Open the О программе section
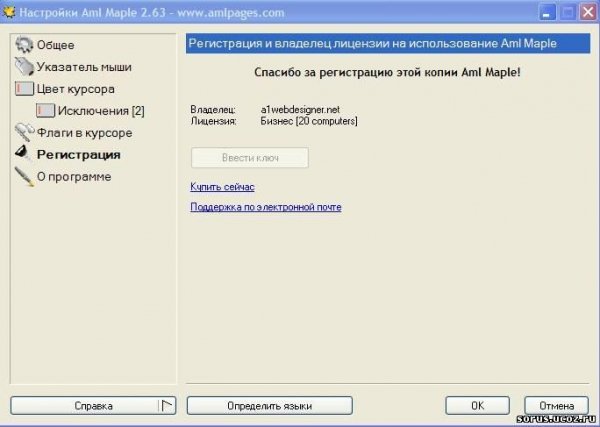The width and height of the screenshot is (600, 427). [74, 177]
